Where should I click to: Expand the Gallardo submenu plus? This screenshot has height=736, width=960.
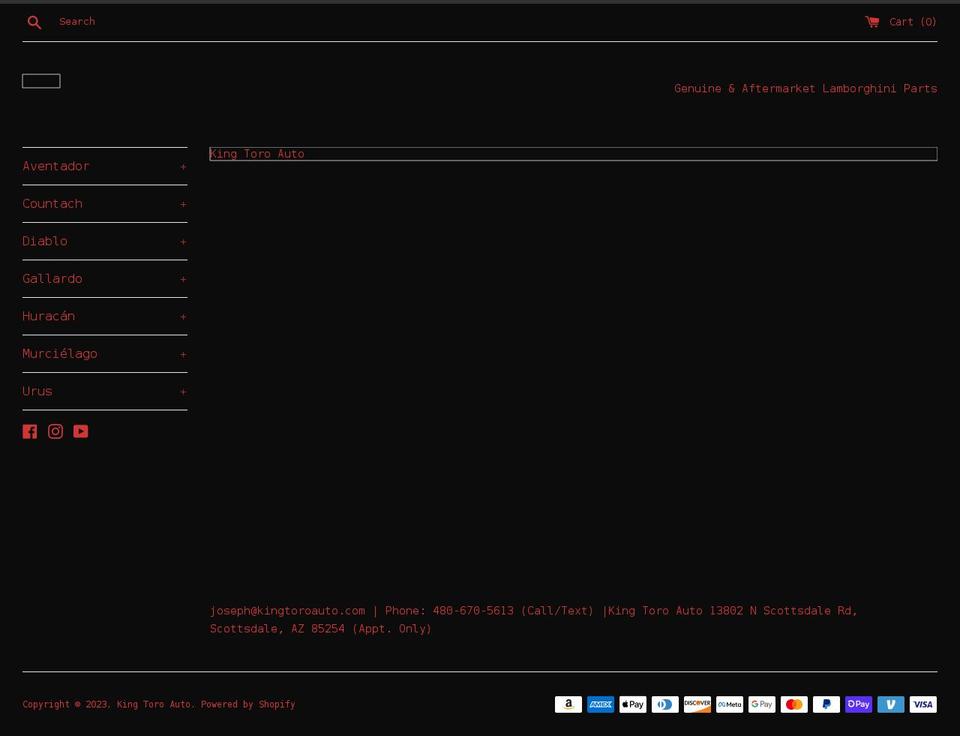[183, 279]
